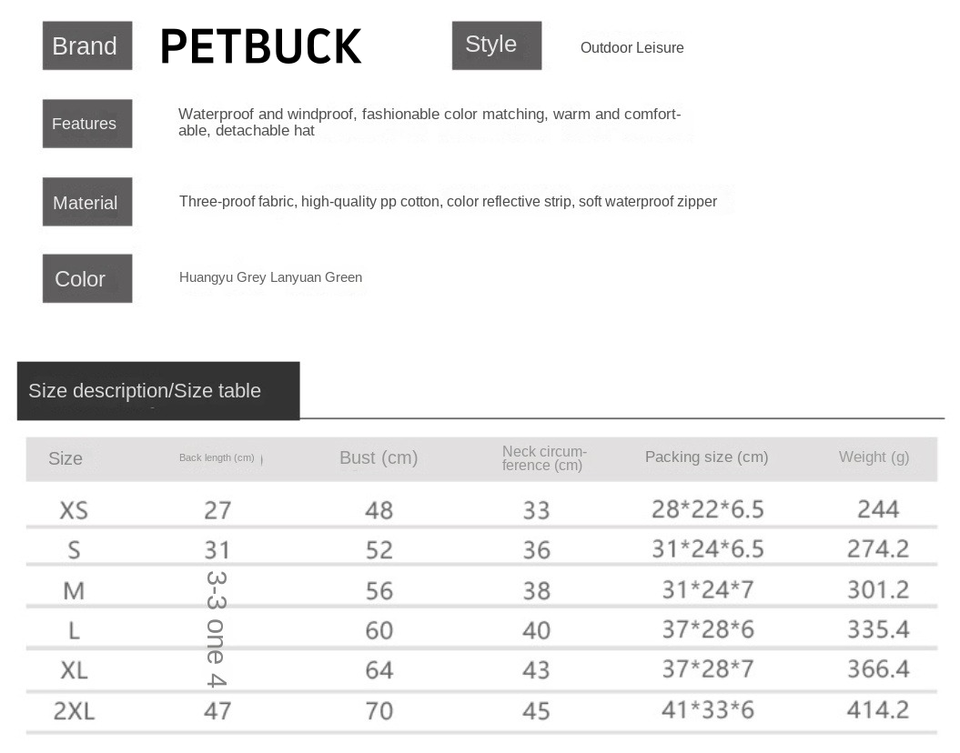The image size is (960, 753).
Task: Select the Back length (cm) header
Action: (218, 458)
